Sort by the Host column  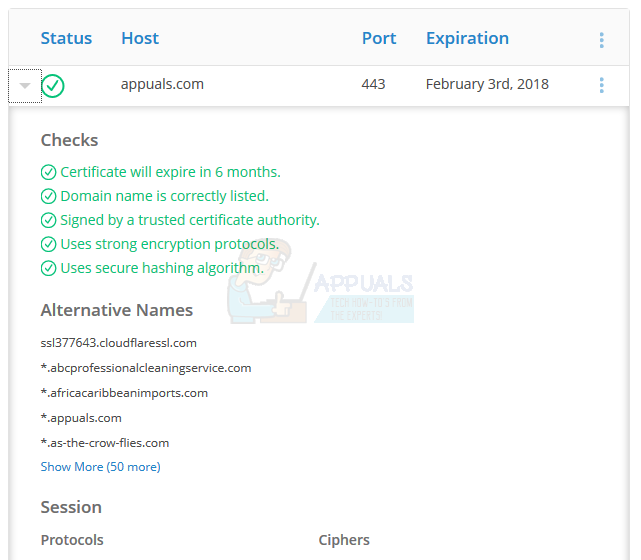click(x=140, y=39)
